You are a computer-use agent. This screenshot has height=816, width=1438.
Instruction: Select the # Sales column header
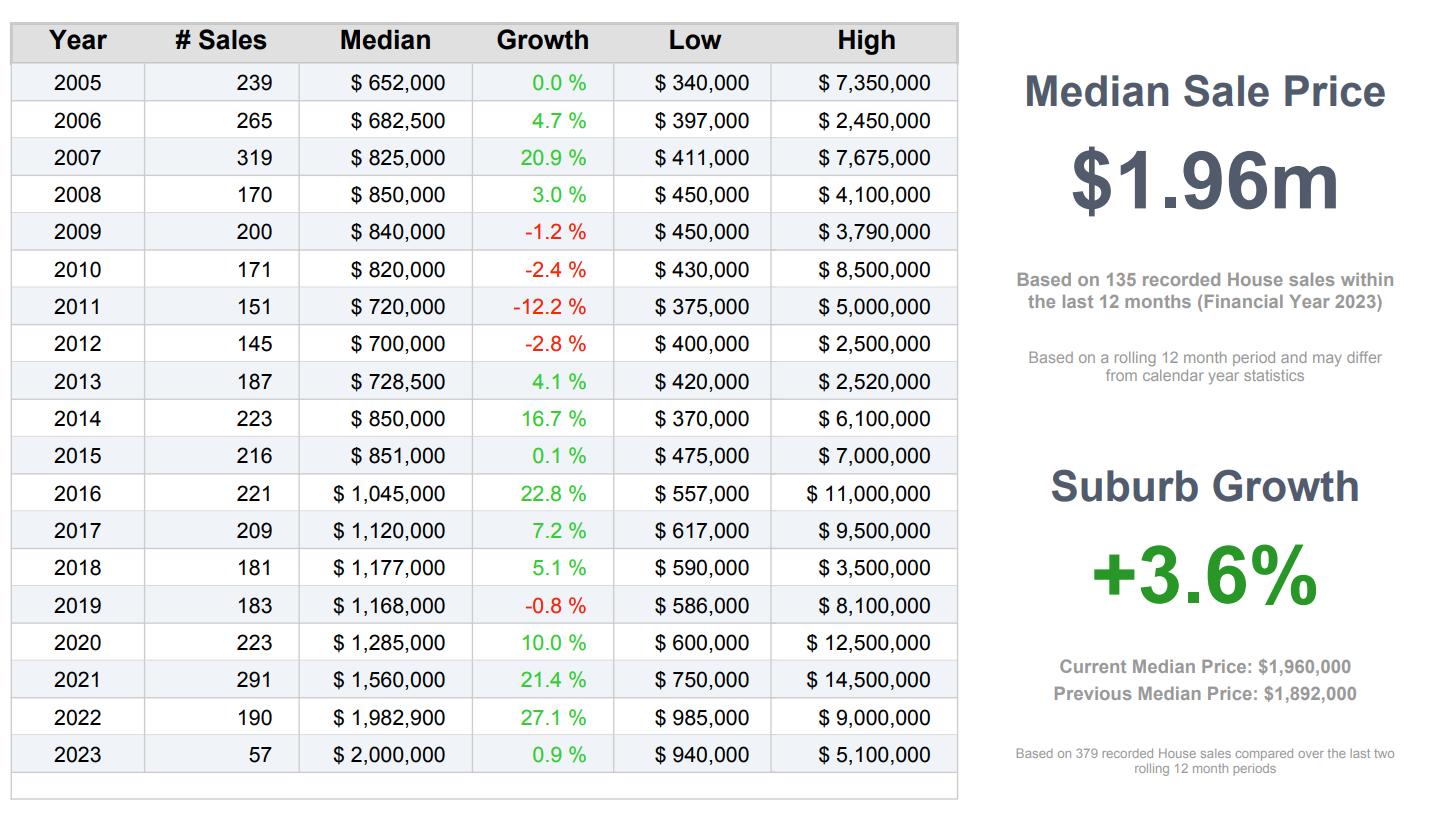(220, 41)
